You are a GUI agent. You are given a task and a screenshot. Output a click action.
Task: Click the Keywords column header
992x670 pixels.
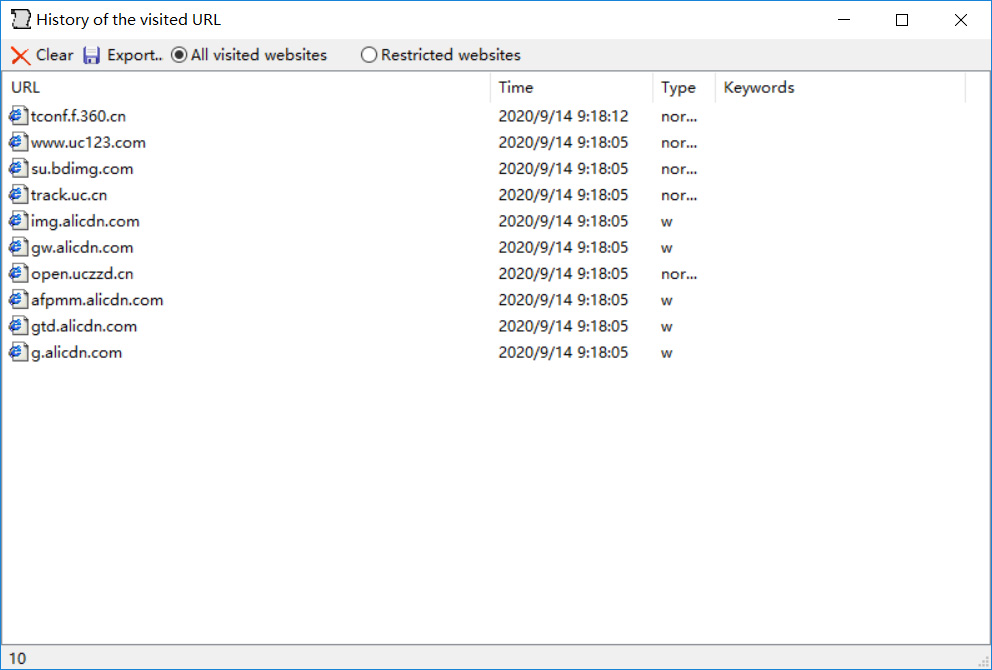pos(840,88)
